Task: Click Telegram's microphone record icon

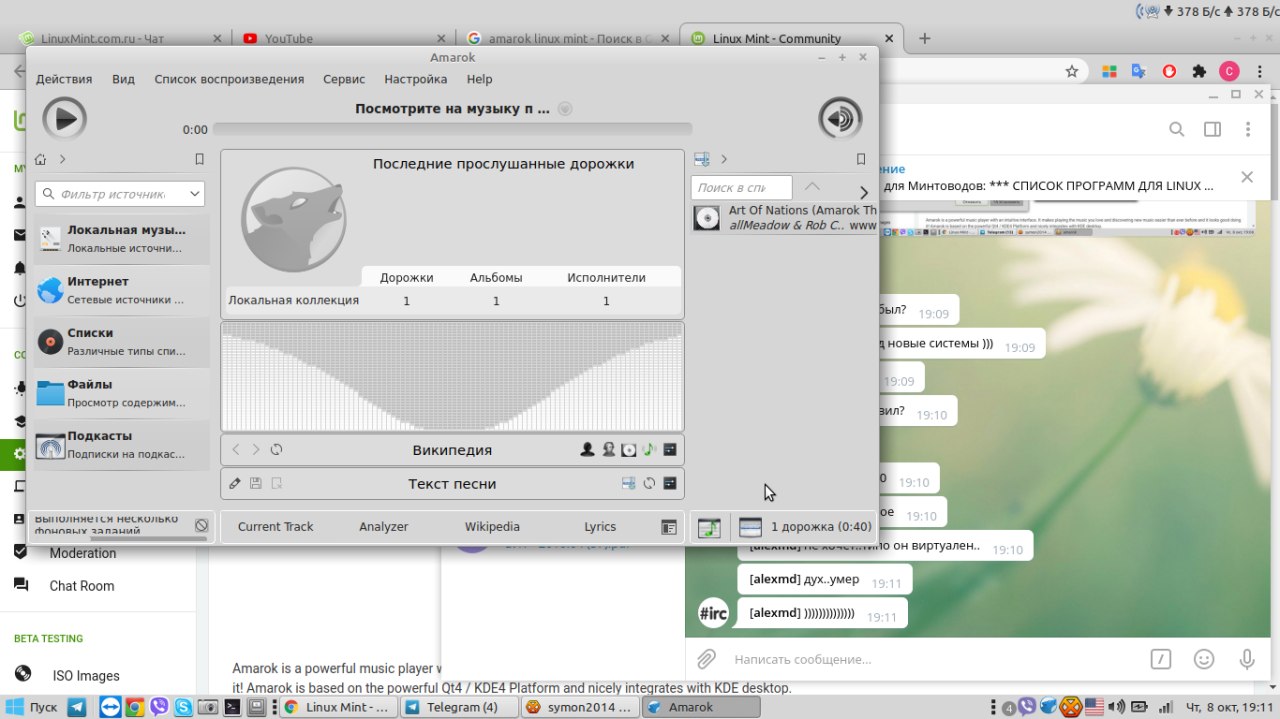Action: [1247, 659]
